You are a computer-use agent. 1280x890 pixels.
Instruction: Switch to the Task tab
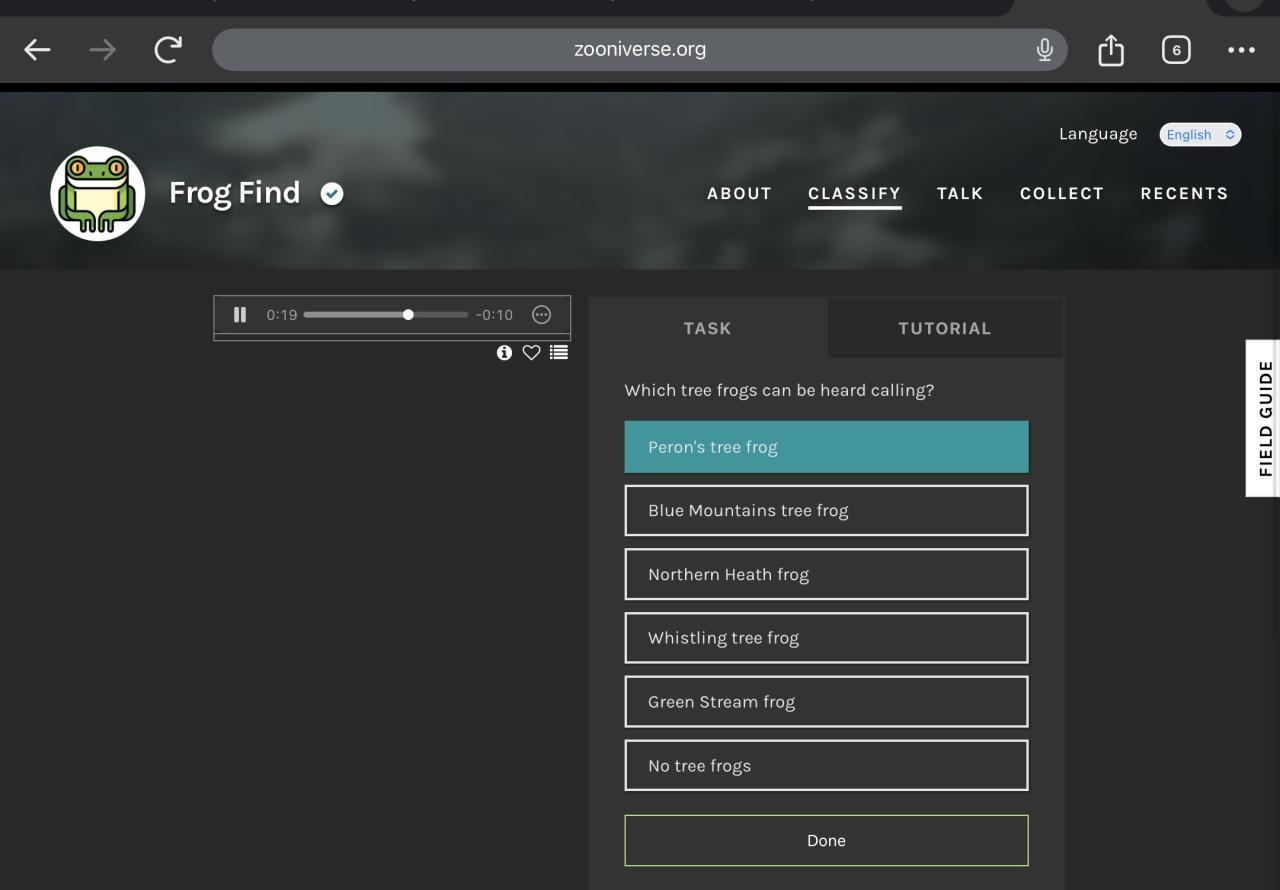point(708,328)
